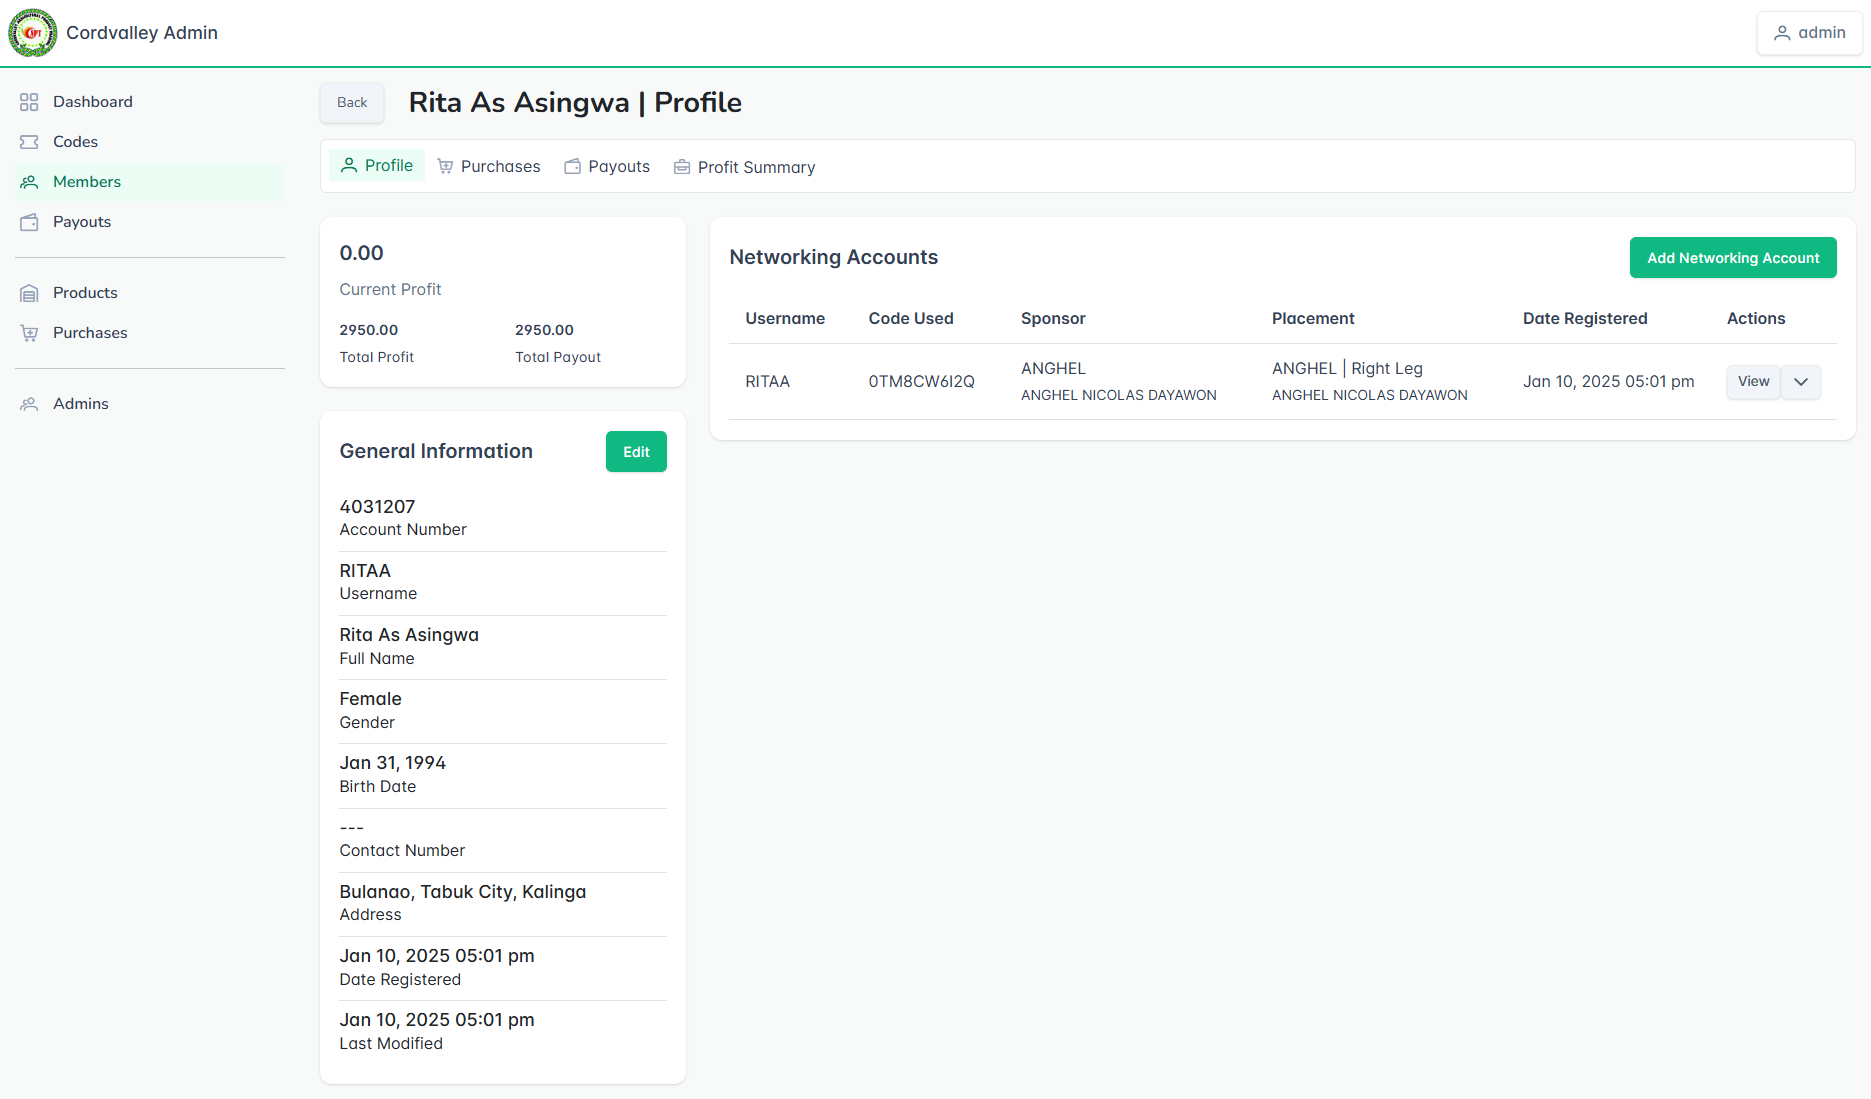Click the admin user icon top right
Viewport: 1871px width, 1099px height.
1782,32
